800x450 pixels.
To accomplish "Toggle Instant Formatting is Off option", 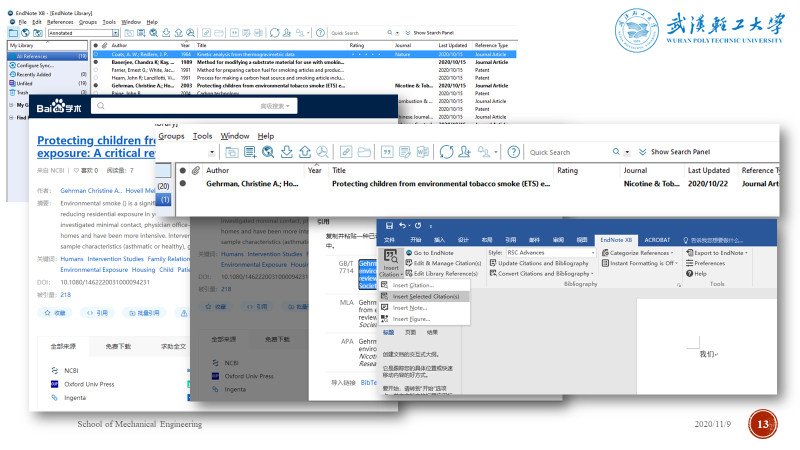I will click(x=638, y=263).
